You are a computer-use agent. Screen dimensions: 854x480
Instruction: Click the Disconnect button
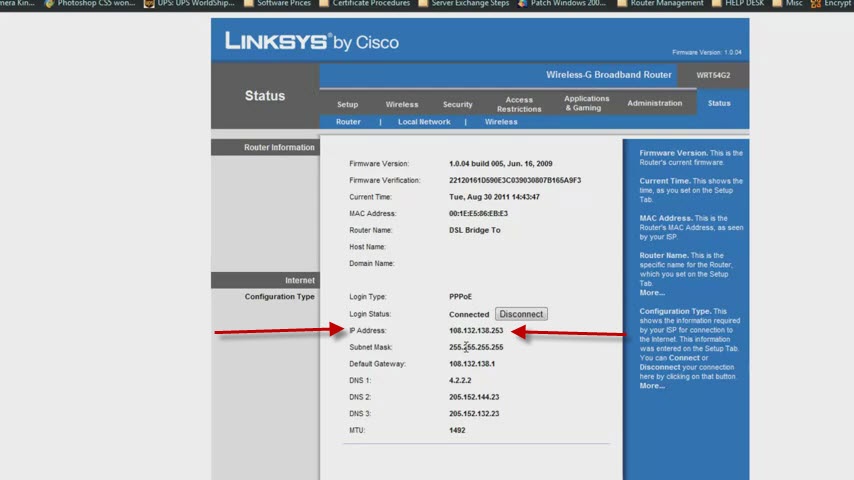coord(521,314)
